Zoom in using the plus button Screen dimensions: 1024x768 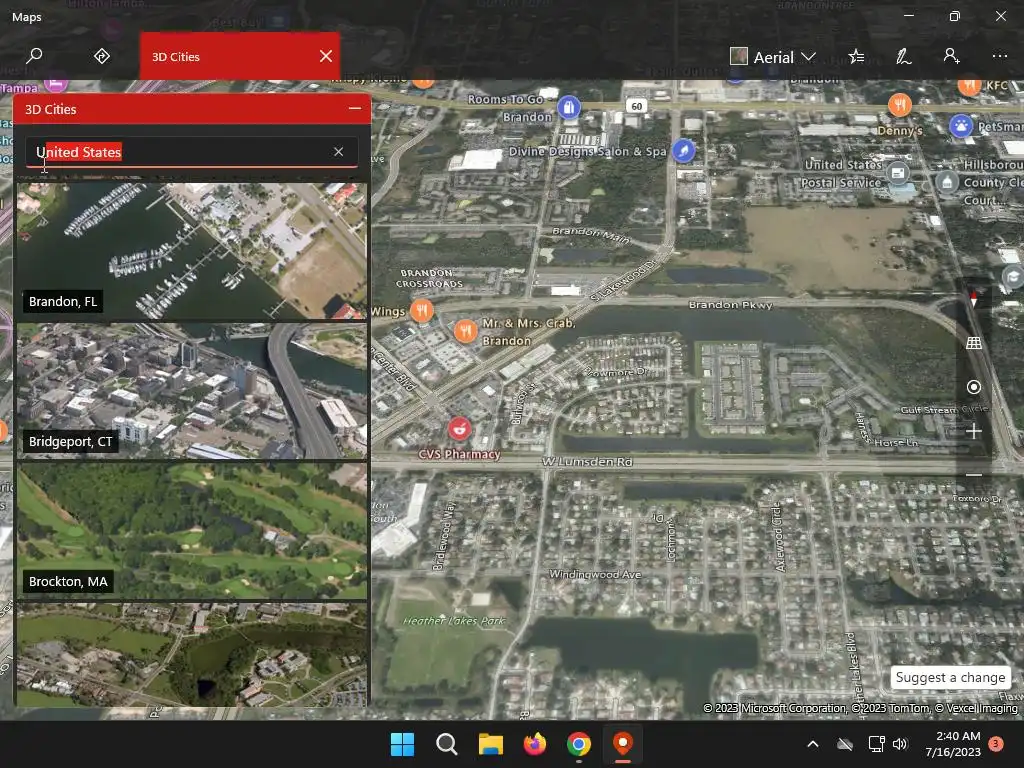click(x=973, y=431)
